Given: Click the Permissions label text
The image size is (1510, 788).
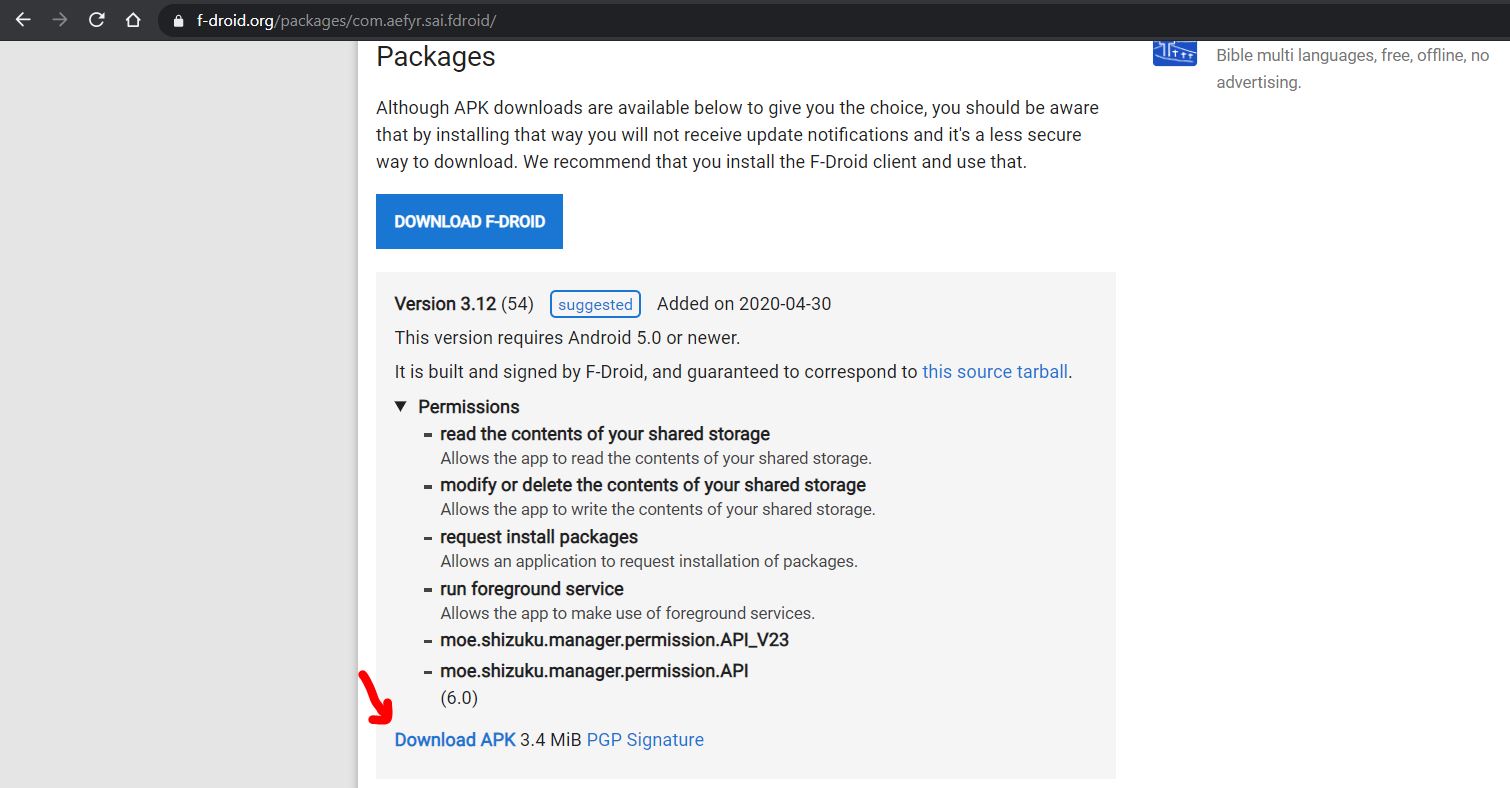Looking at the screenshot, I should pos(469,407).
